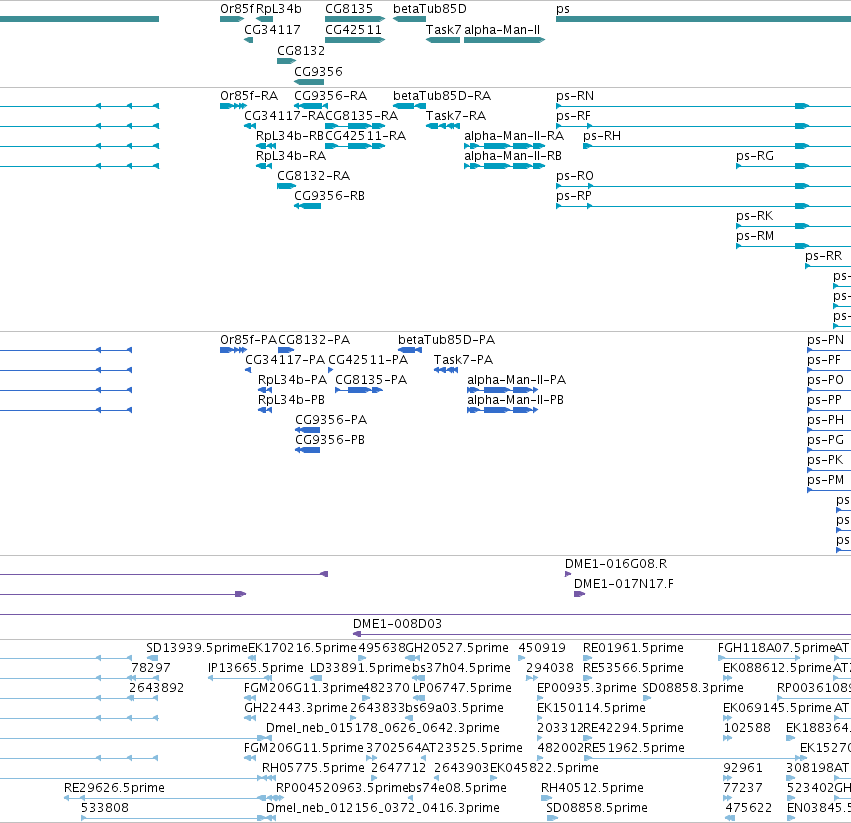Select the CG42511 gene label

click(x=353, y=30)
